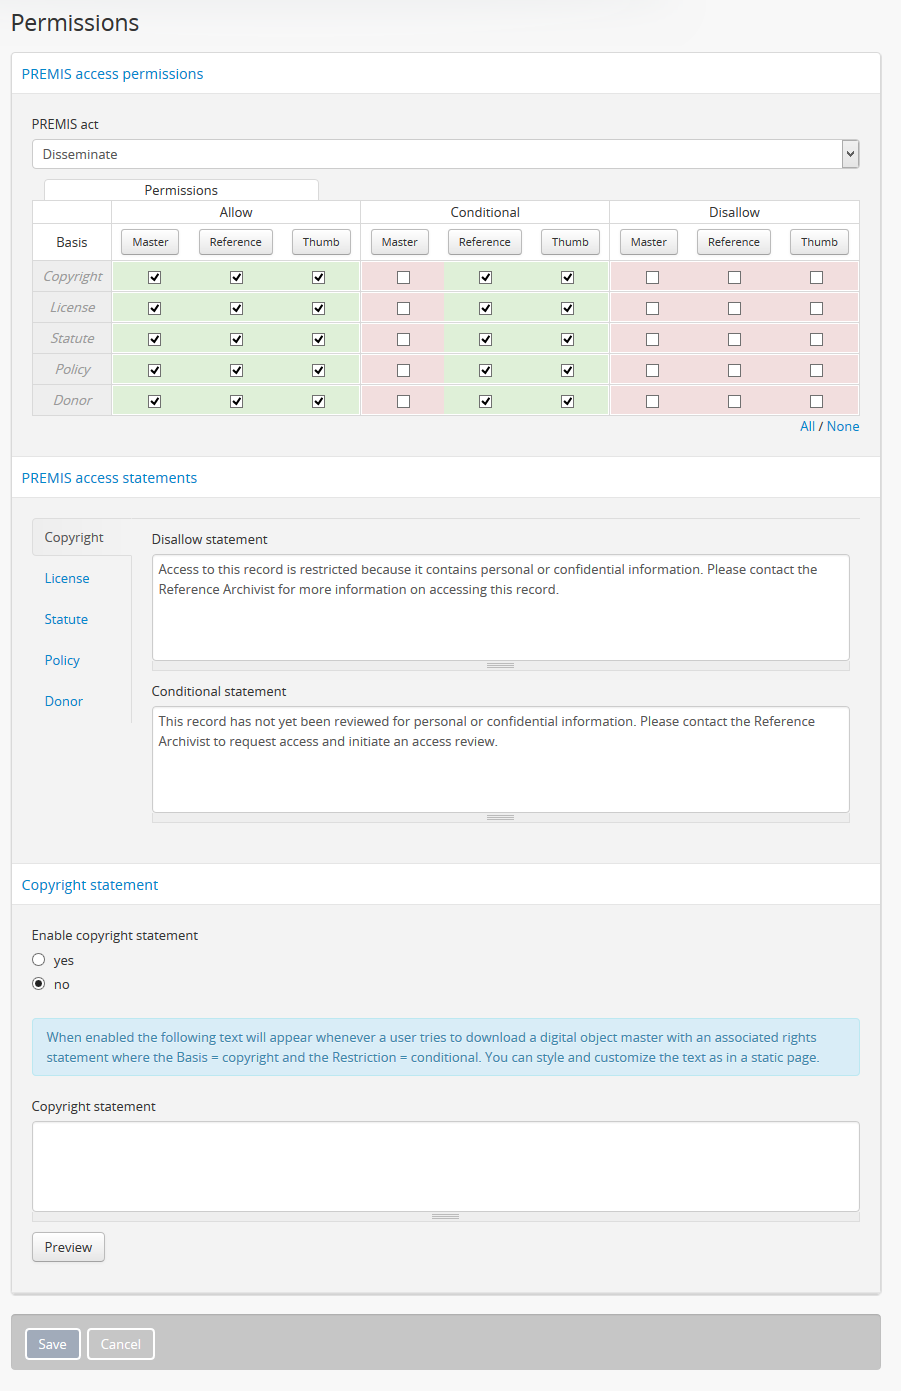
Task: Open the Policy statements tab
Action: [62, 660]
